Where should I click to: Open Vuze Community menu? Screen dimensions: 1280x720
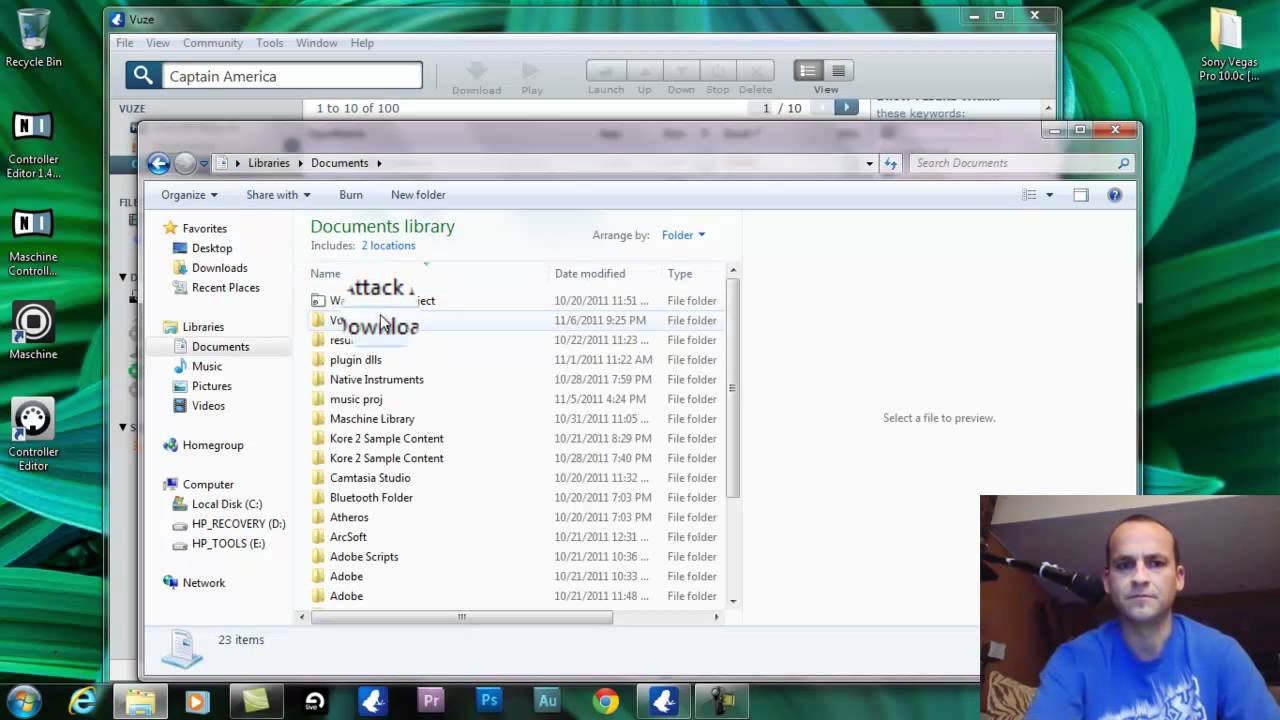coord(213,43)
